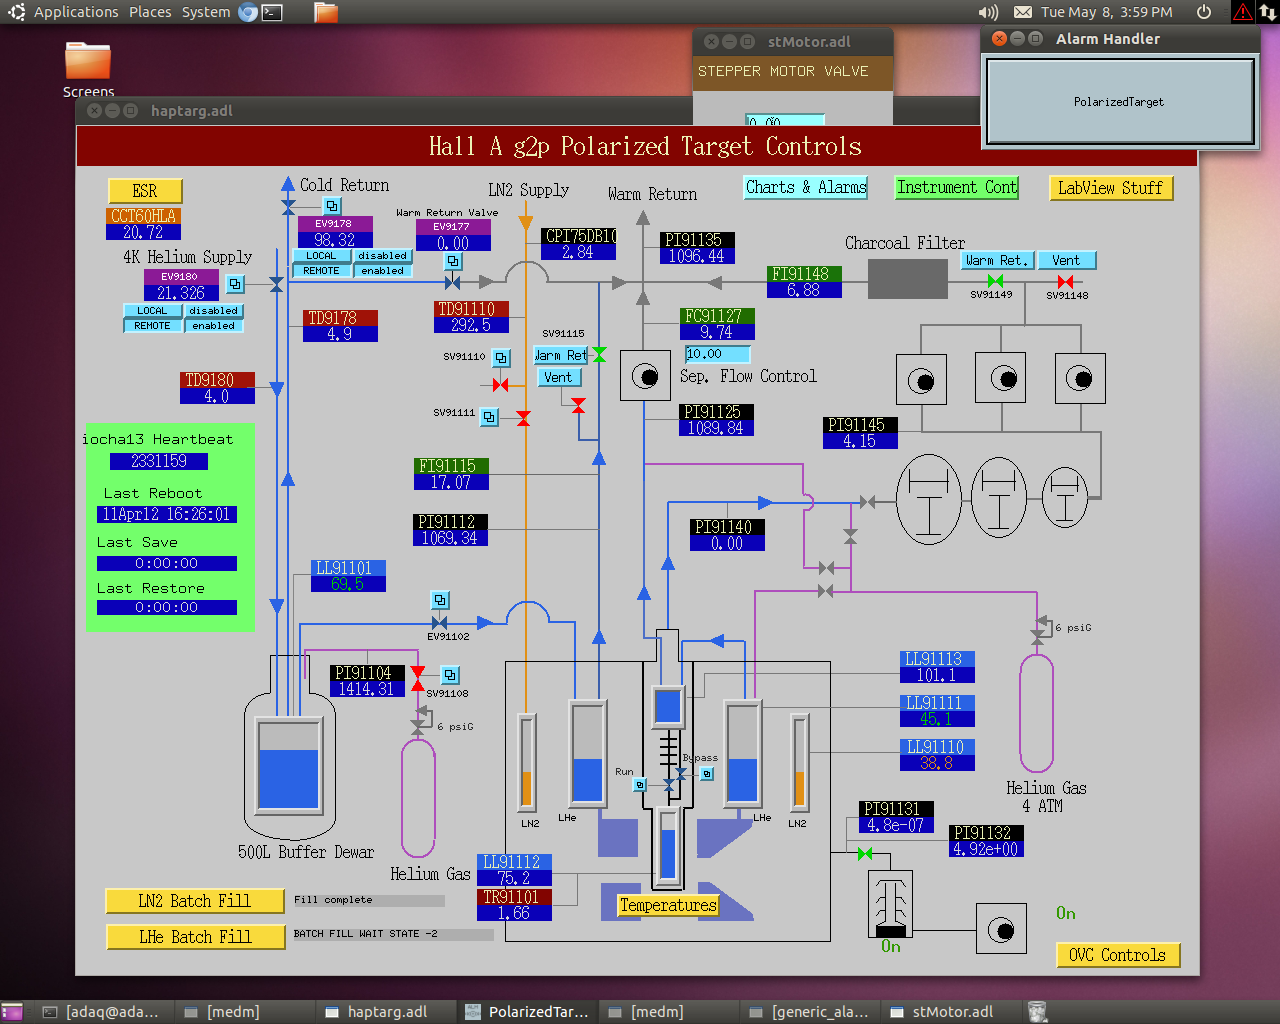Select disabled for EV9180
The image size is (1280, 1024).
[x=213, y=311]
